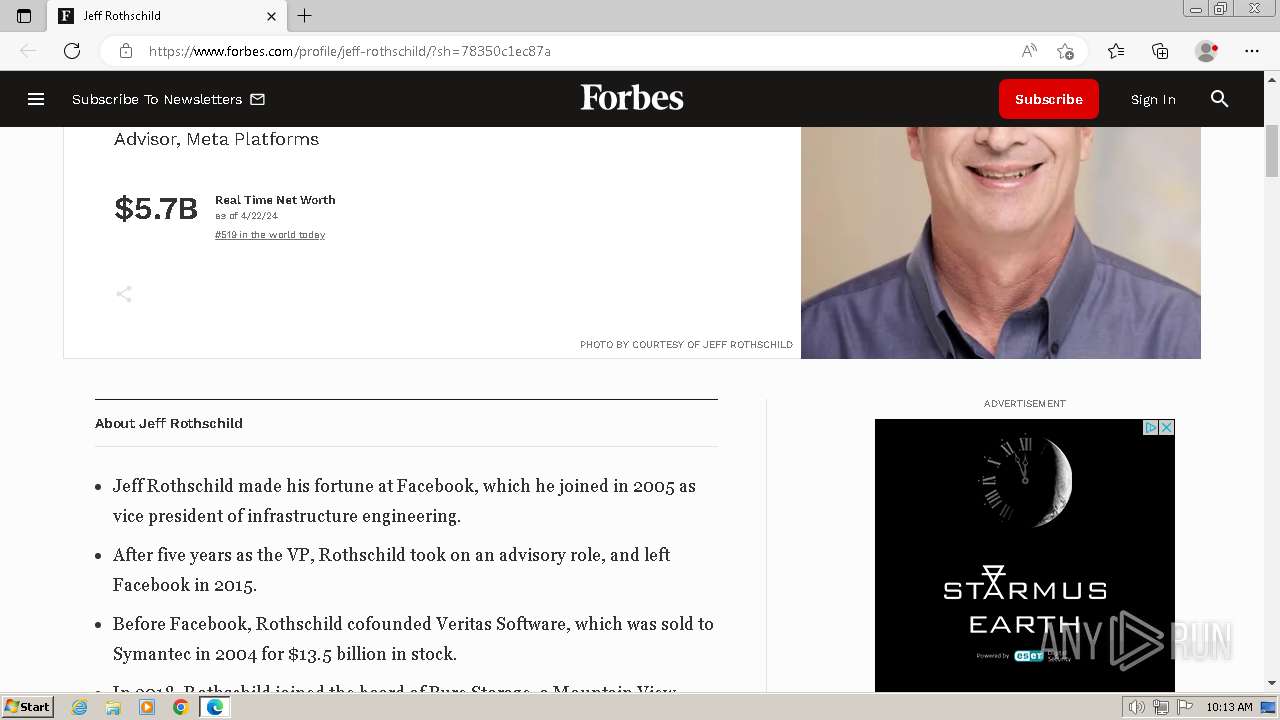The height and width of the screenshot is (720, 1280).
Task: Add this page to favorites star
Action: pos(1065,51)
